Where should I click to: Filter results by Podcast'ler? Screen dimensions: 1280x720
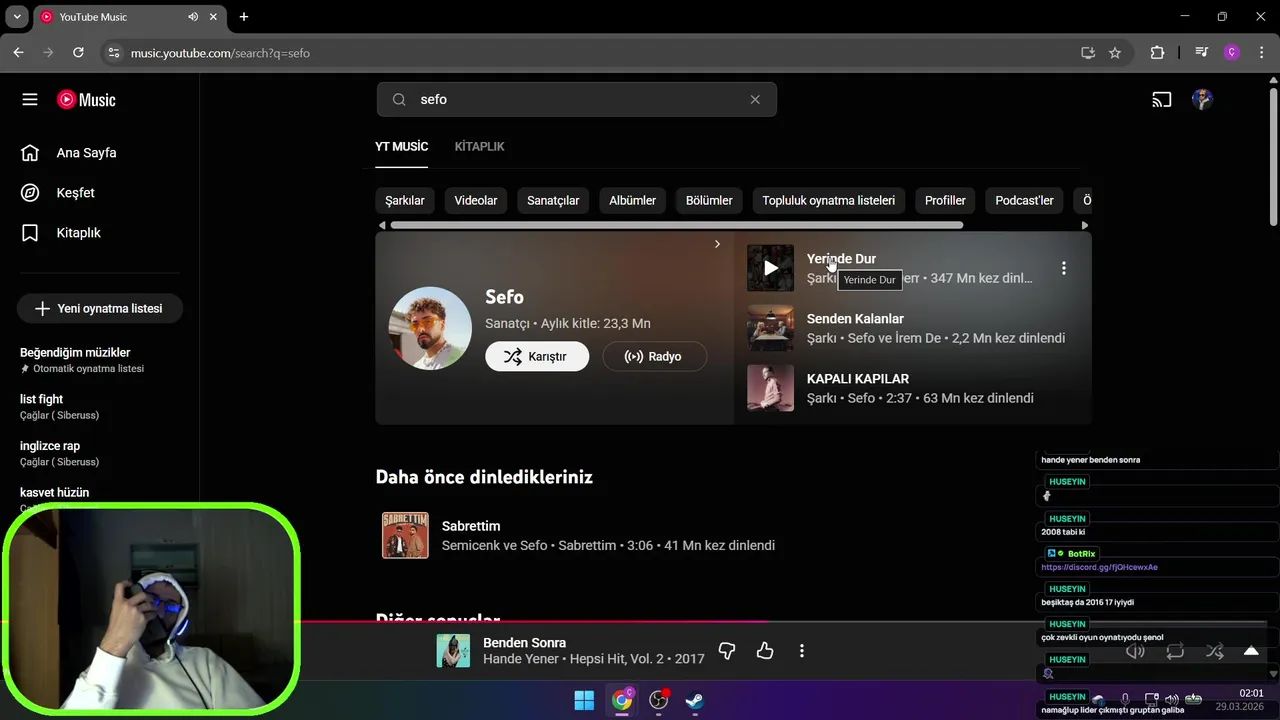coord(1024,201)
